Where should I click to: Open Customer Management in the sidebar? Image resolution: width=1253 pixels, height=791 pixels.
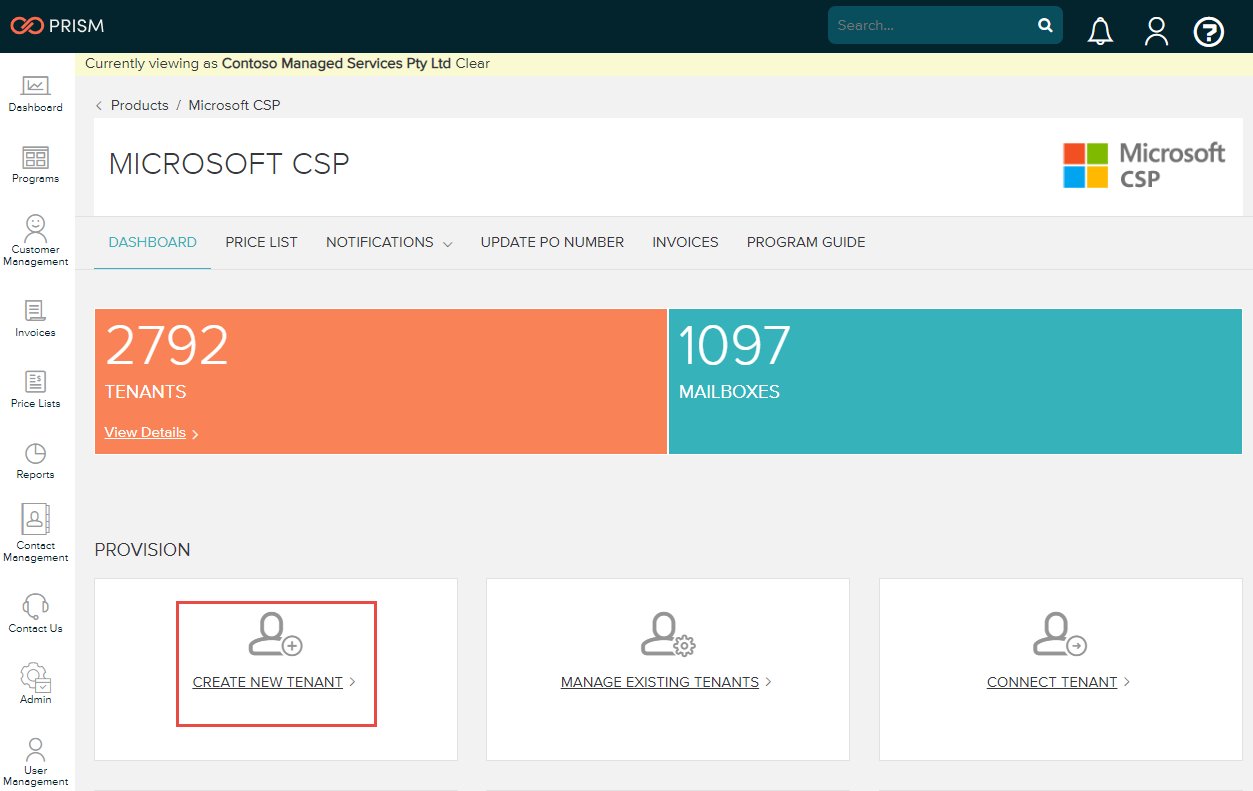coord(36,240)
